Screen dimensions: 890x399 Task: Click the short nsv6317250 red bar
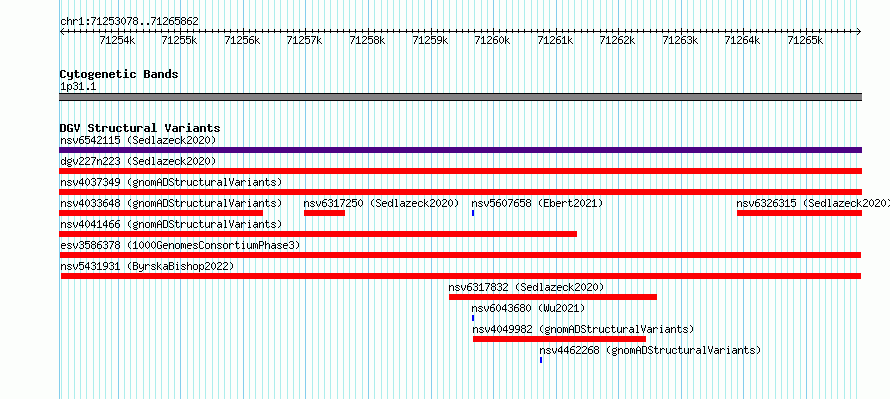(x=324, y=213)
